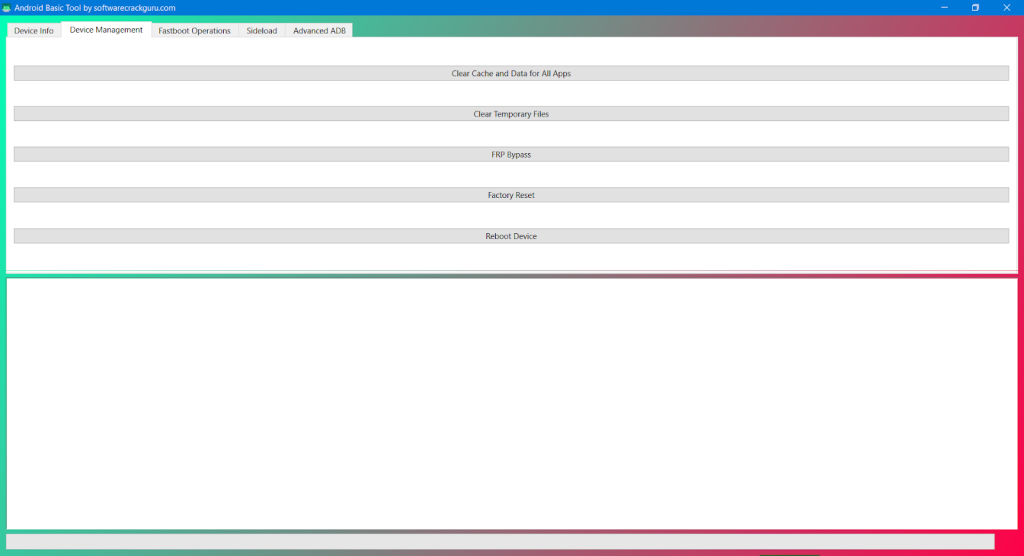Start FRP Bypass
Viewport: 1024px width, 556px height.
click(511, 154)
